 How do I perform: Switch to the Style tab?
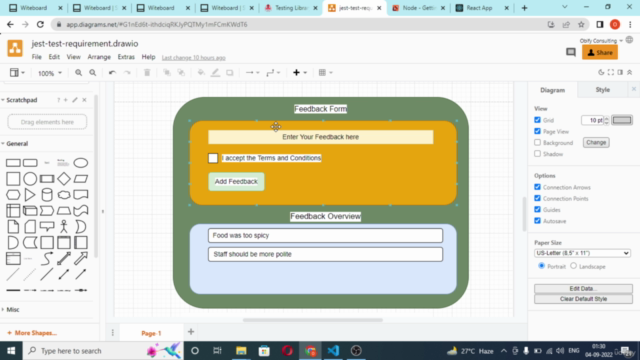(x=602, y=90)
